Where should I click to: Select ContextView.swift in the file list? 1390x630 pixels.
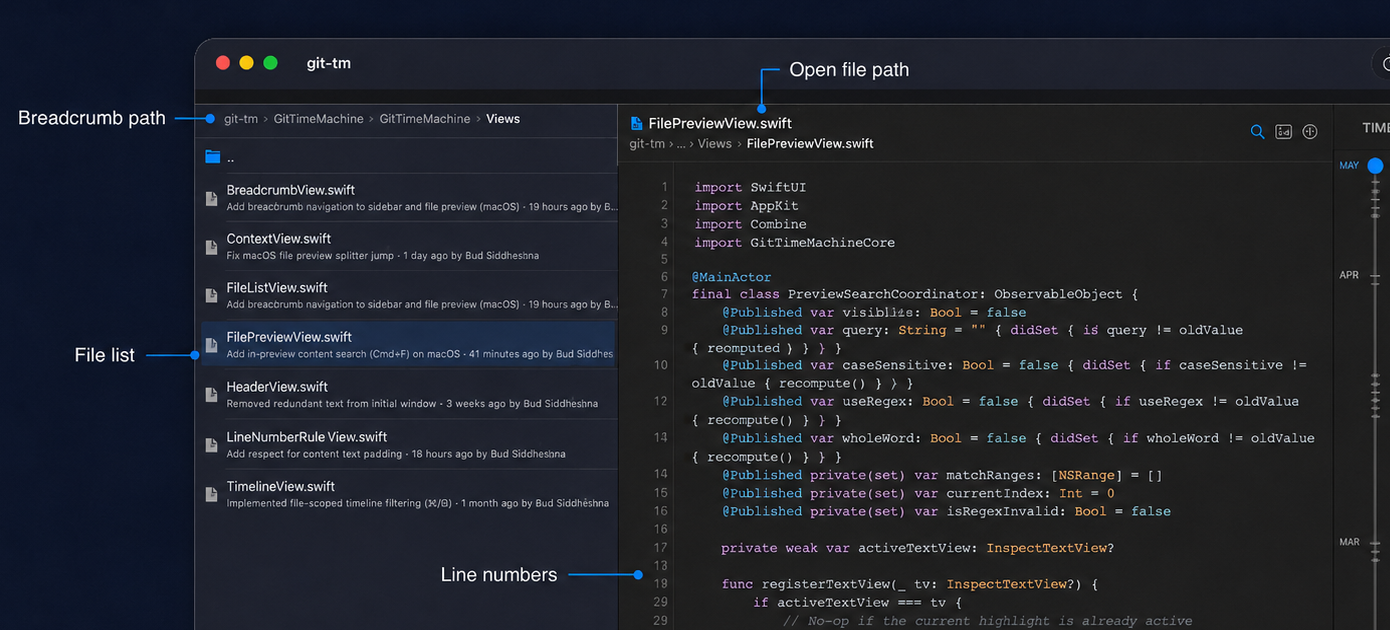point(409,247)
